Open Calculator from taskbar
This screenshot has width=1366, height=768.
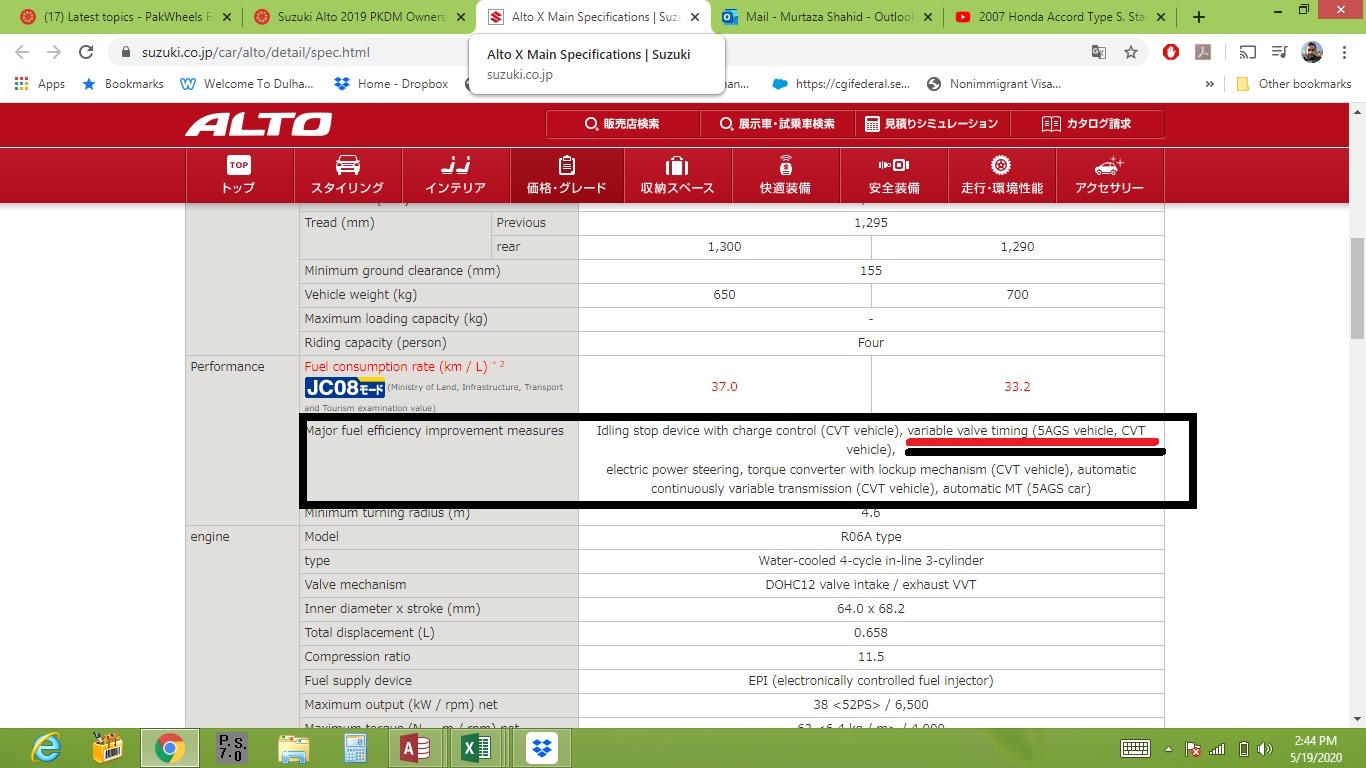[355, 748]
